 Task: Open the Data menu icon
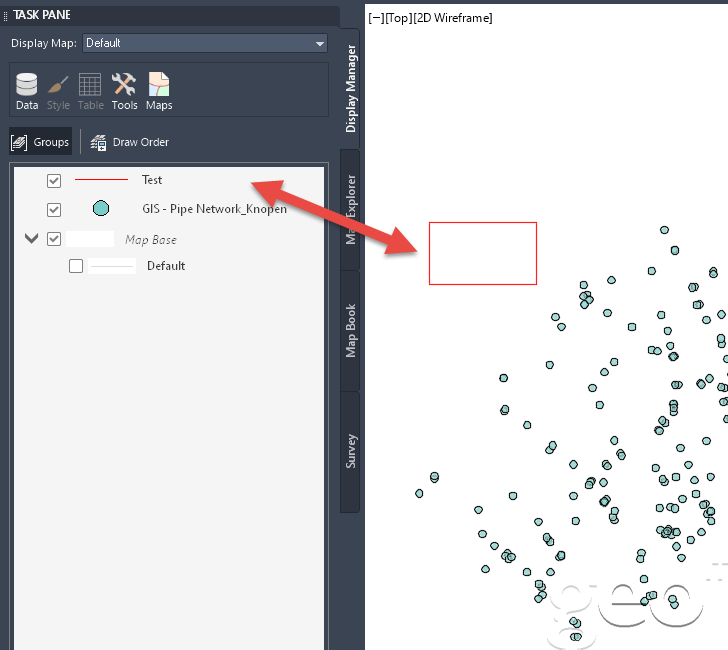point(26,91)
